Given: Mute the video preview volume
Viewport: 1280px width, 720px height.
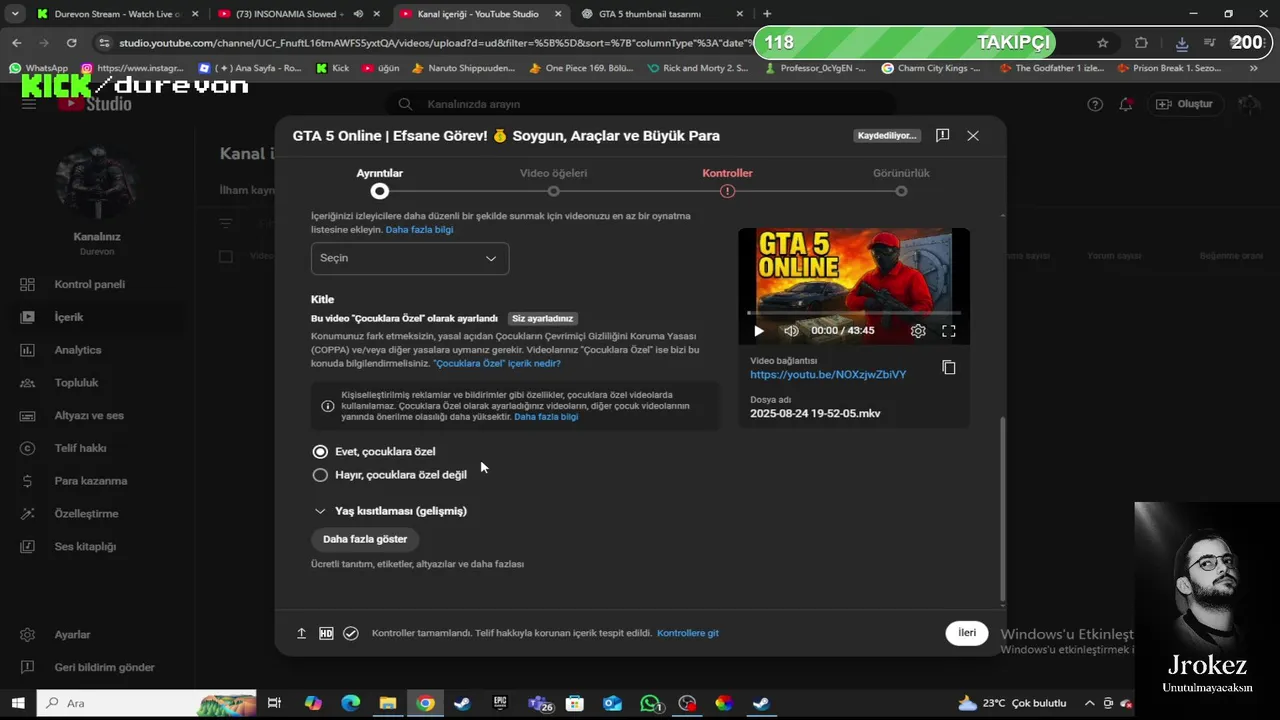Looking at the screenshot, I should (x=791, y=331).
